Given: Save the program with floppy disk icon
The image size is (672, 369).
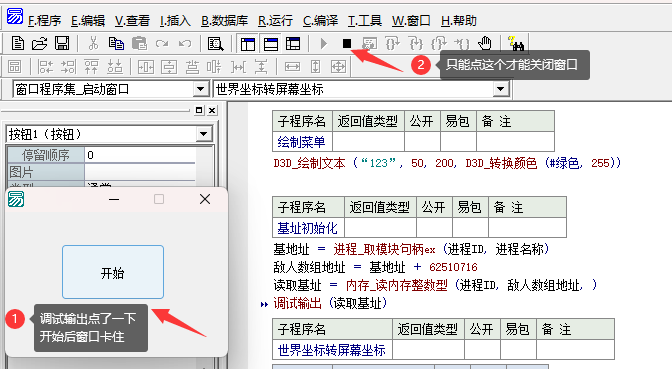Looking at the screenshot, I should tap(62, 43).
